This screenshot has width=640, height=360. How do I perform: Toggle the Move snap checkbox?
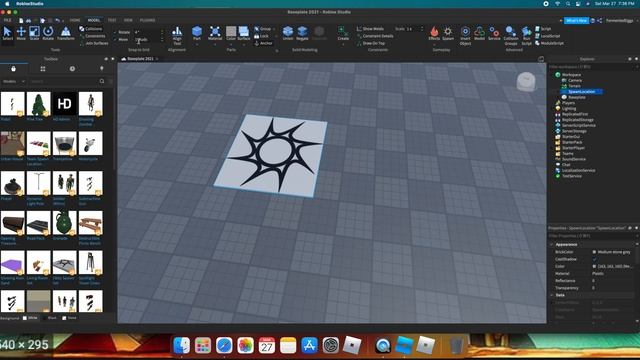tap(116, 40)
